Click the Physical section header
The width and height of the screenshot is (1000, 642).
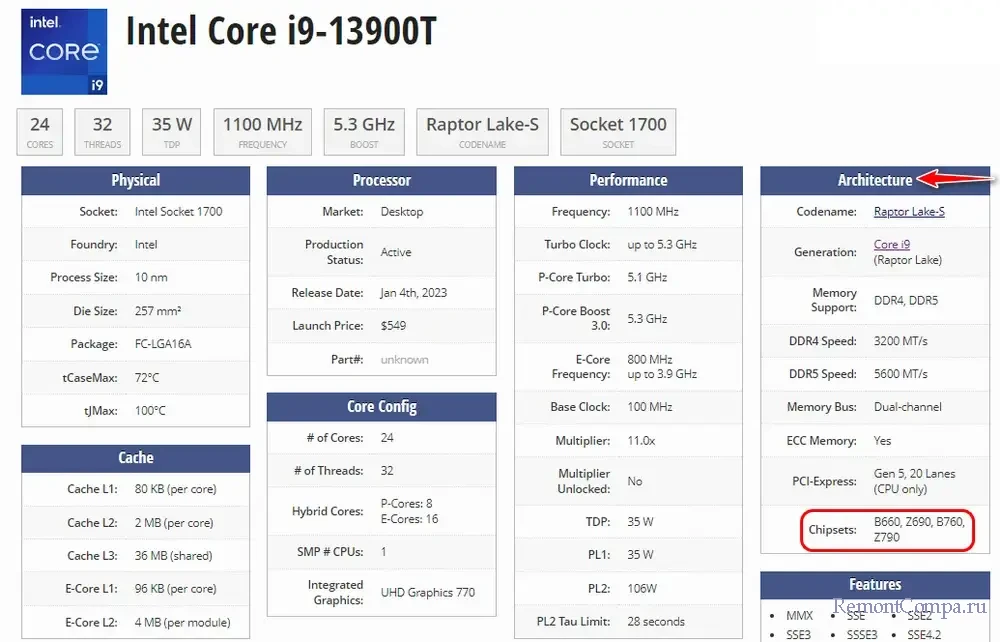[136, 181]
